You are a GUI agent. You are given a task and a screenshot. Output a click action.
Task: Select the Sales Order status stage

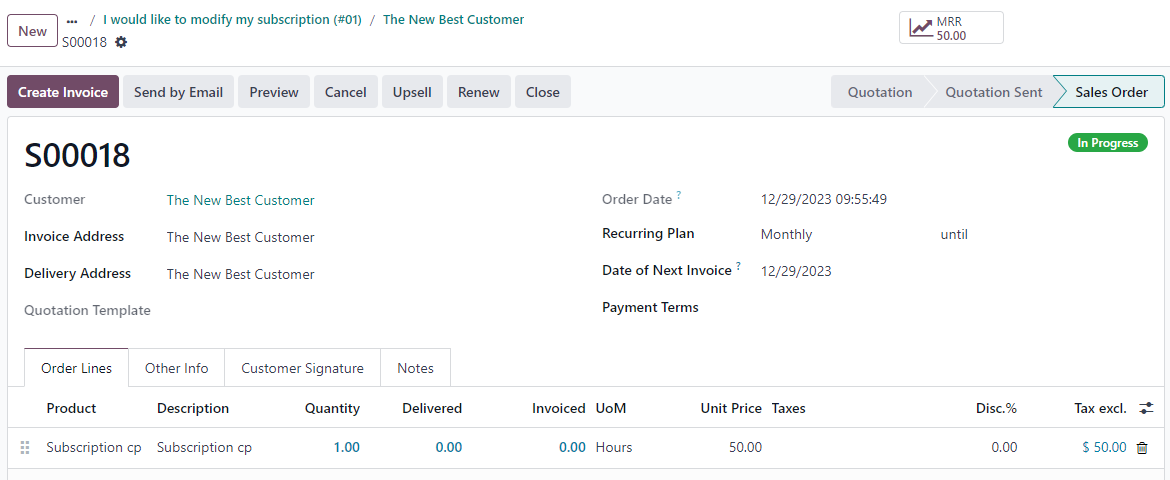[x=1111, y=92]
